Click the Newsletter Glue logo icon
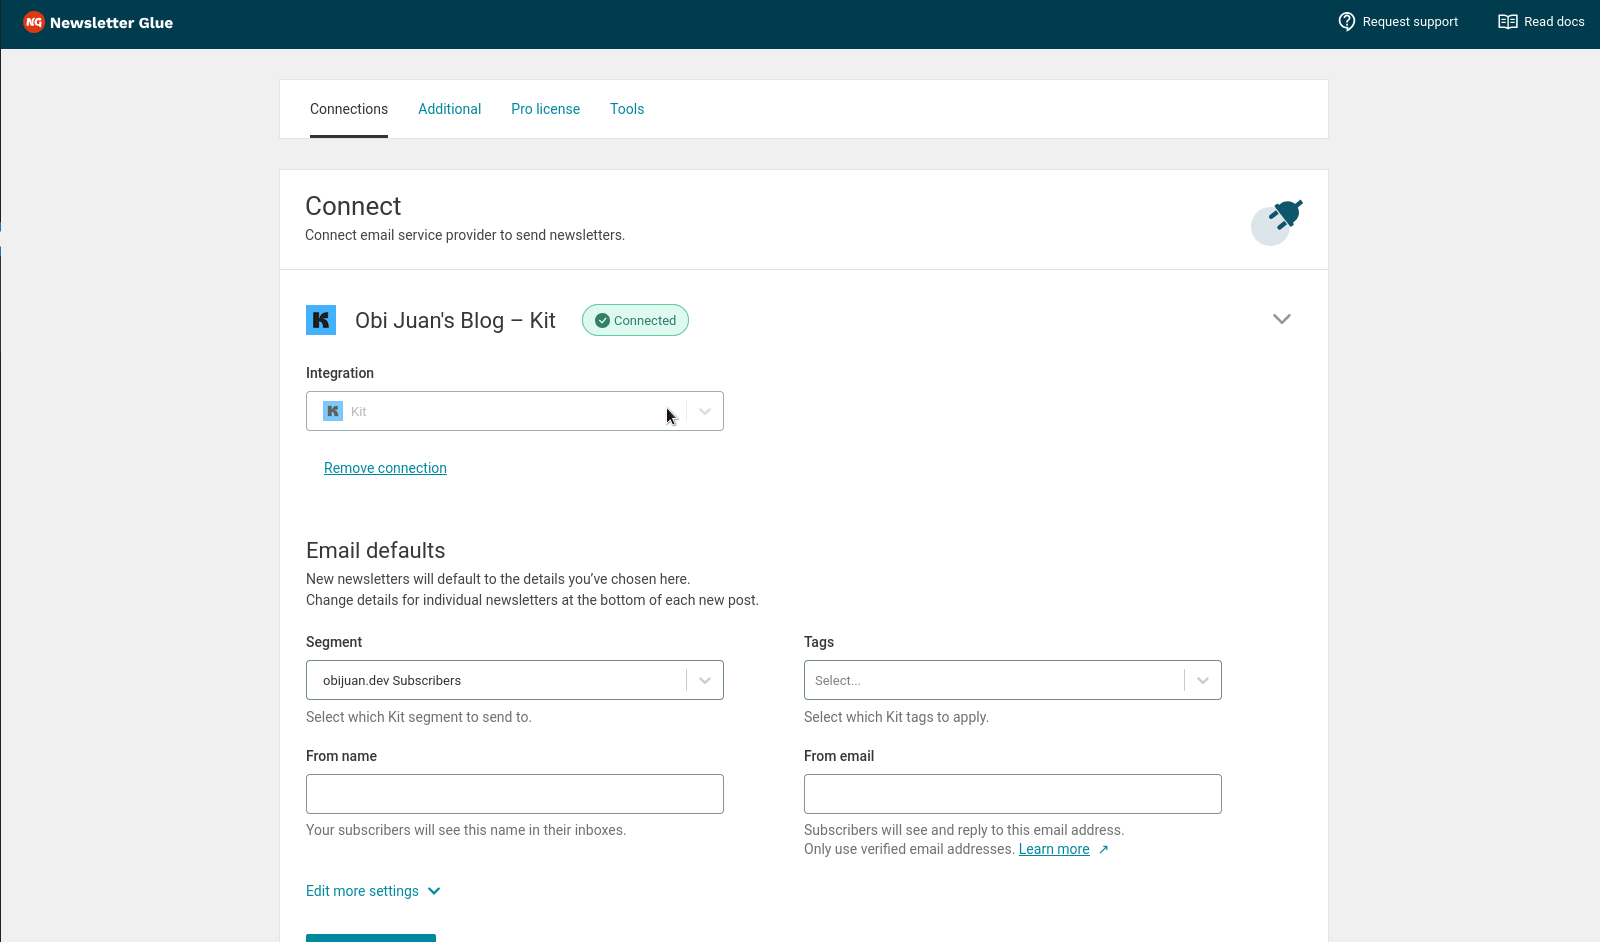The image size is (1600, 942). click(x=34, y=22)
